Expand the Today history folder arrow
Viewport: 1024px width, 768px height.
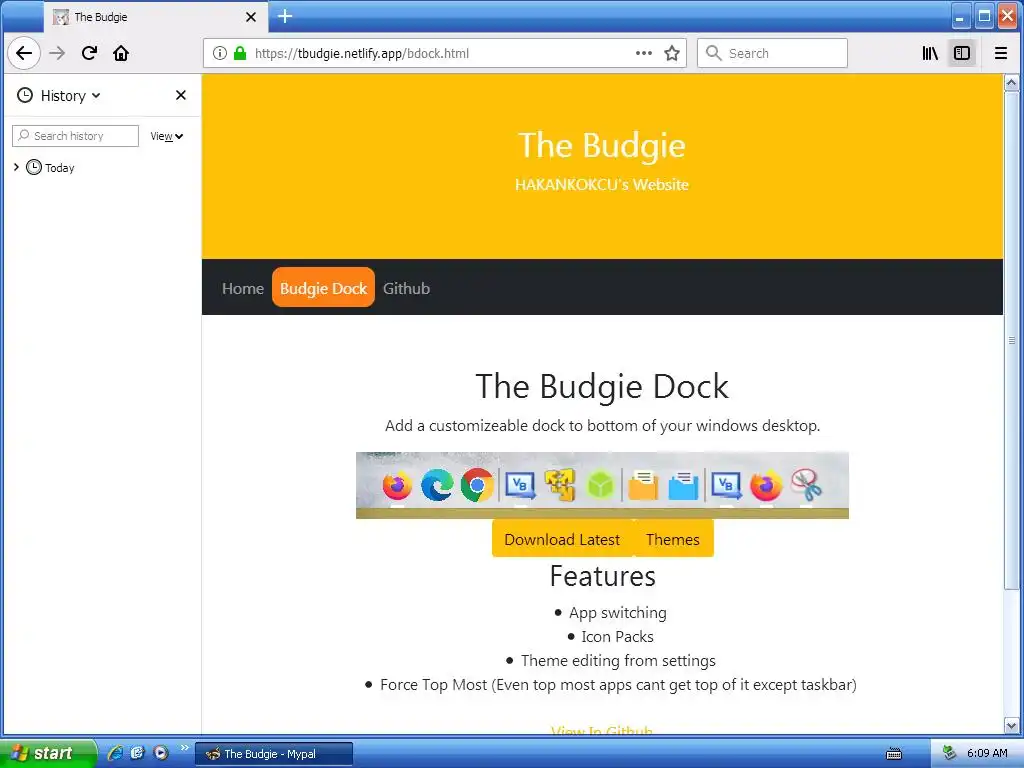pyautogui.click(x=16, y=167)
